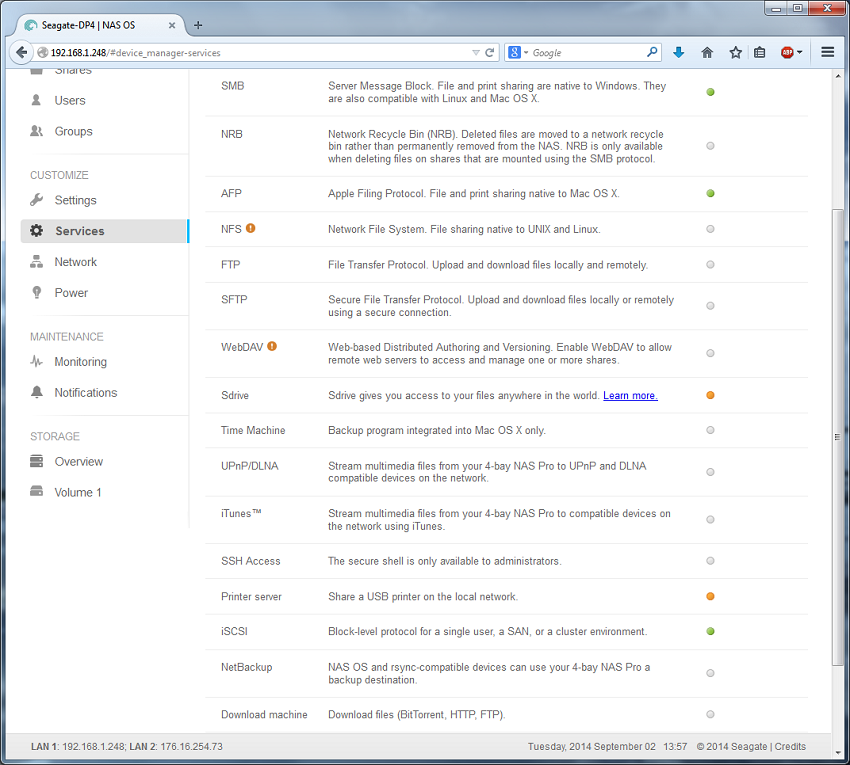
Task: Follow the Sdrive Learn more link
Action: point(630,395)
